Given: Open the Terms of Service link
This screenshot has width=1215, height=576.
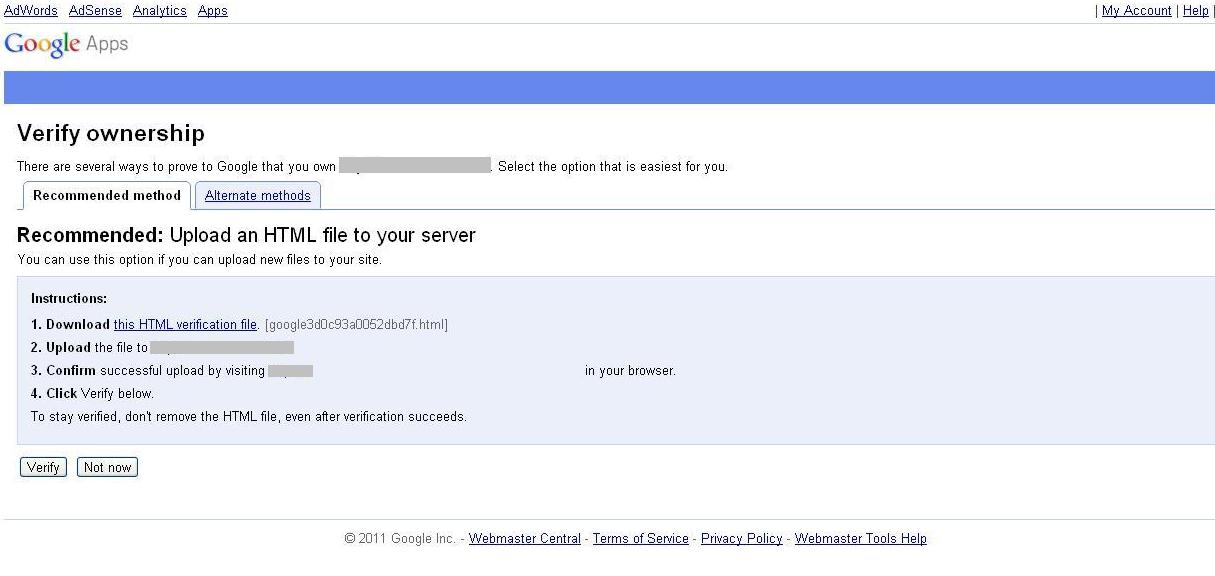Looking at the screenshot, I should tap(641, 539).
